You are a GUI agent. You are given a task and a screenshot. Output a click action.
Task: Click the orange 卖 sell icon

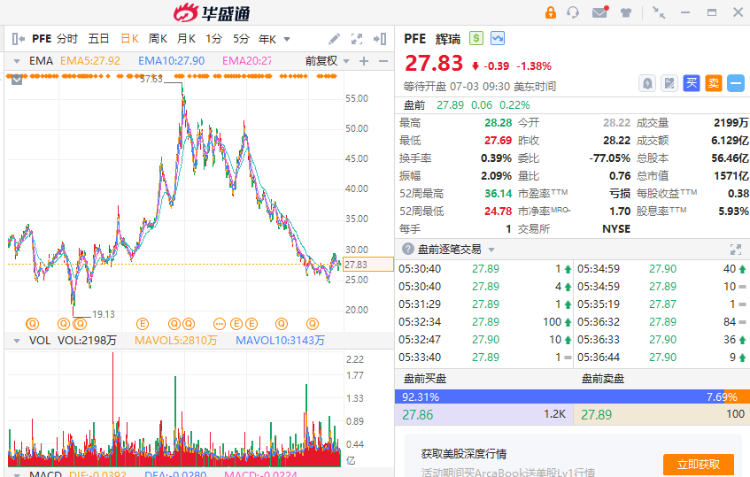713,84
